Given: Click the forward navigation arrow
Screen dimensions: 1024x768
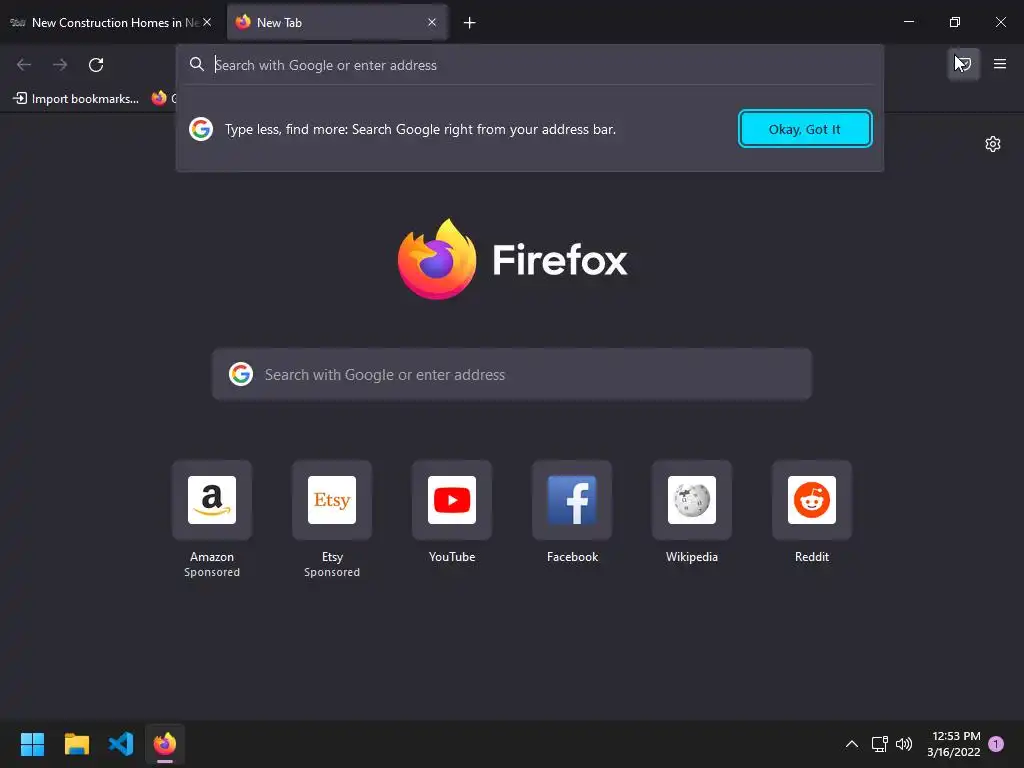Looking at the screenshot, I should pyautogui.click(x=60, y=65).
